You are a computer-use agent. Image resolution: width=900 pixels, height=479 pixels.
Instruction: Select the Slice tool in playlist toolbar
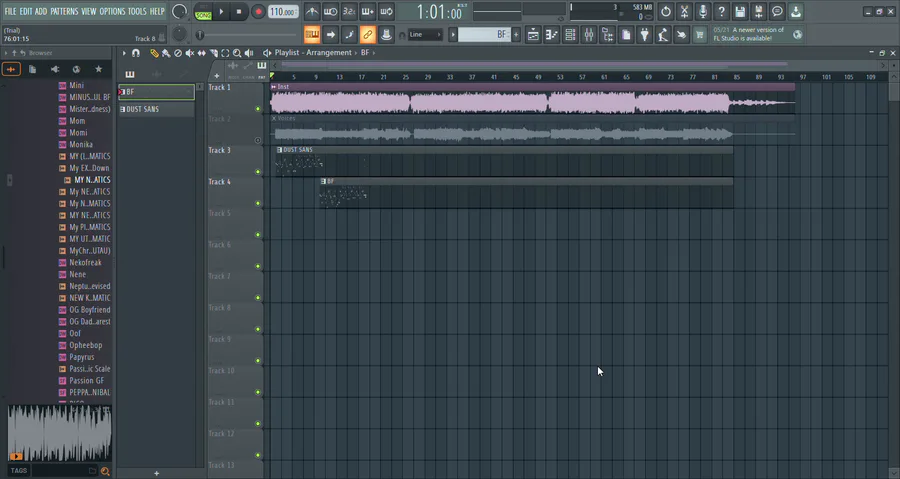[214, 53]
